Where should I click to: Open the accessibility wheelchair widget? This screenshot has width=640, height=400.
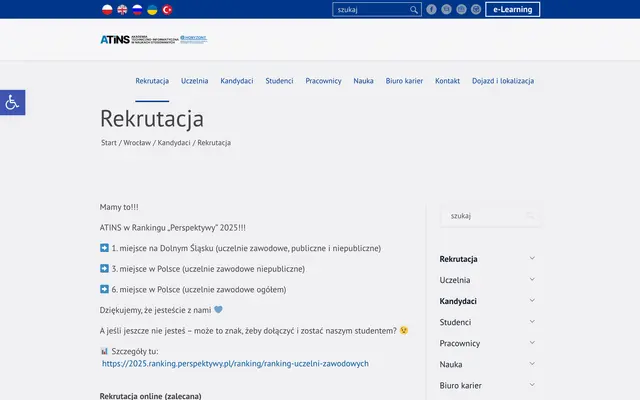[x=12, y=102]
